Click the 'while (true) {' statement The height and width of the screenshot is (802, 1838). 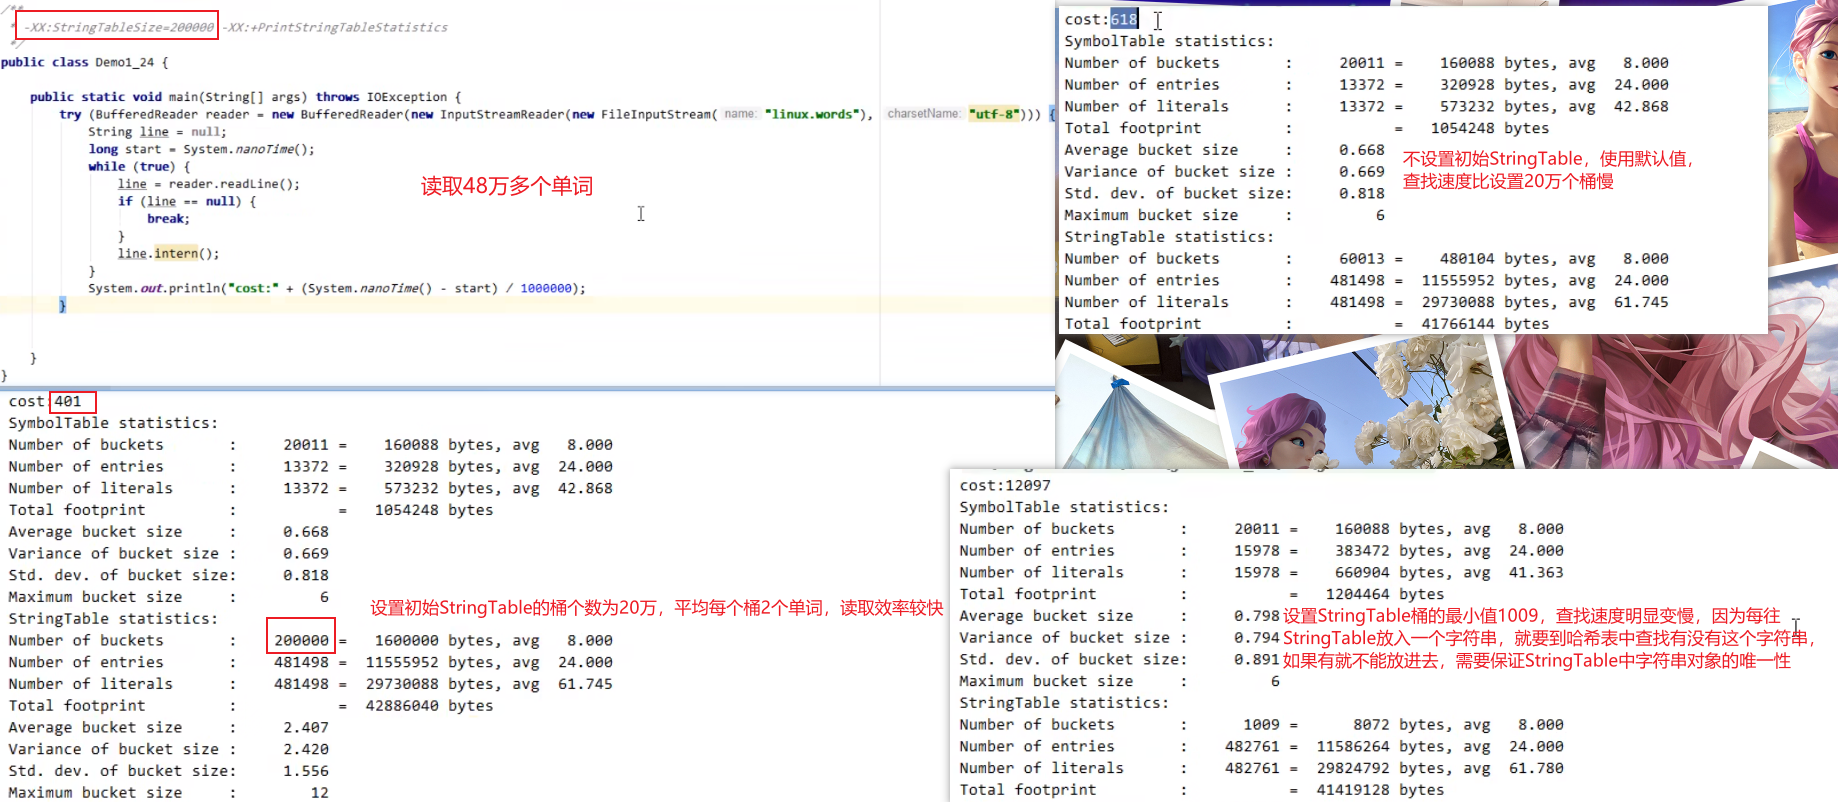point(139,166)
